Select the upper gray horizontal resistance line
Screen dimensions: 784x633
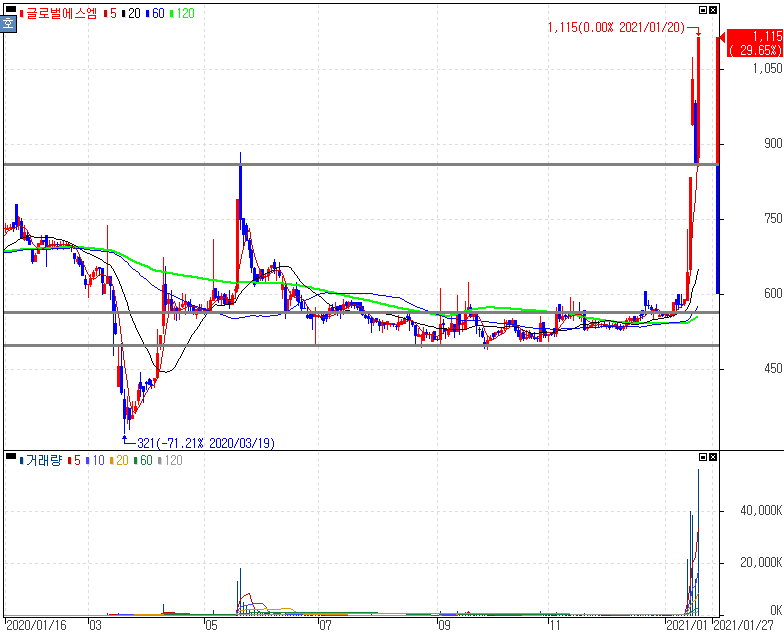[361, 164]
